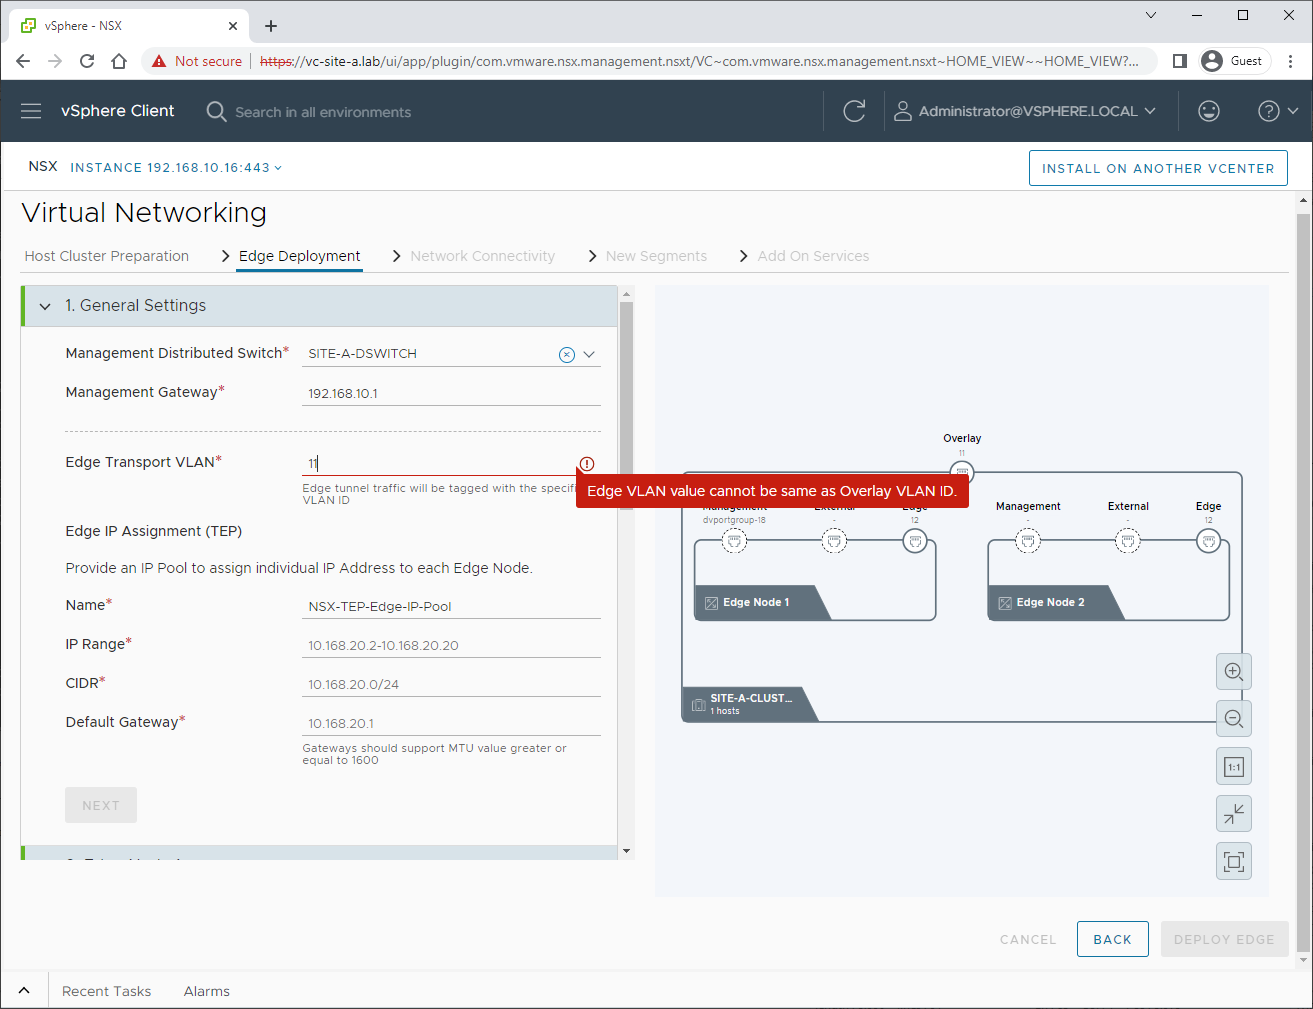Open browser three-dot menu
The image size is (1313, 1009).
(x=1291, y=61)
